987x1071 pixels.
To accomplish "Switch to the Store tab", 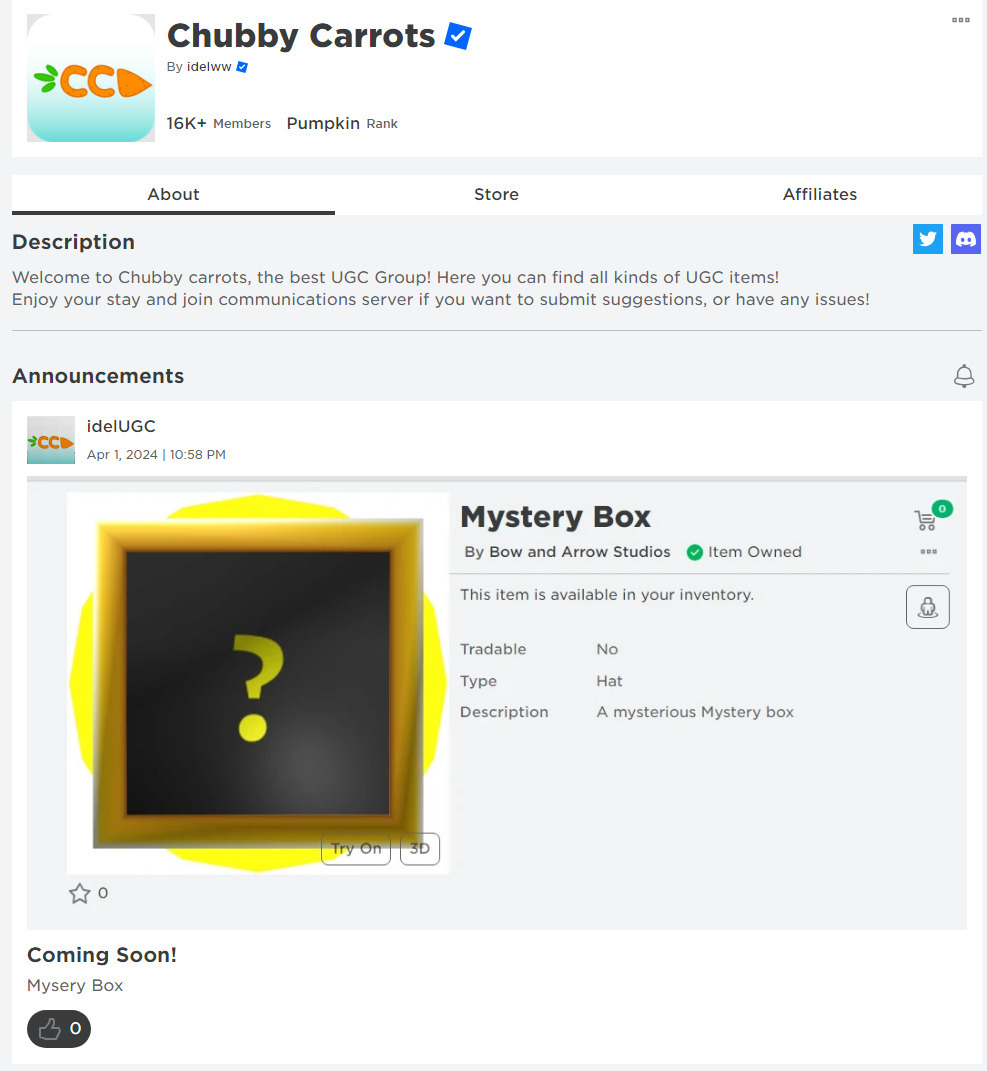I will point(497,195).
